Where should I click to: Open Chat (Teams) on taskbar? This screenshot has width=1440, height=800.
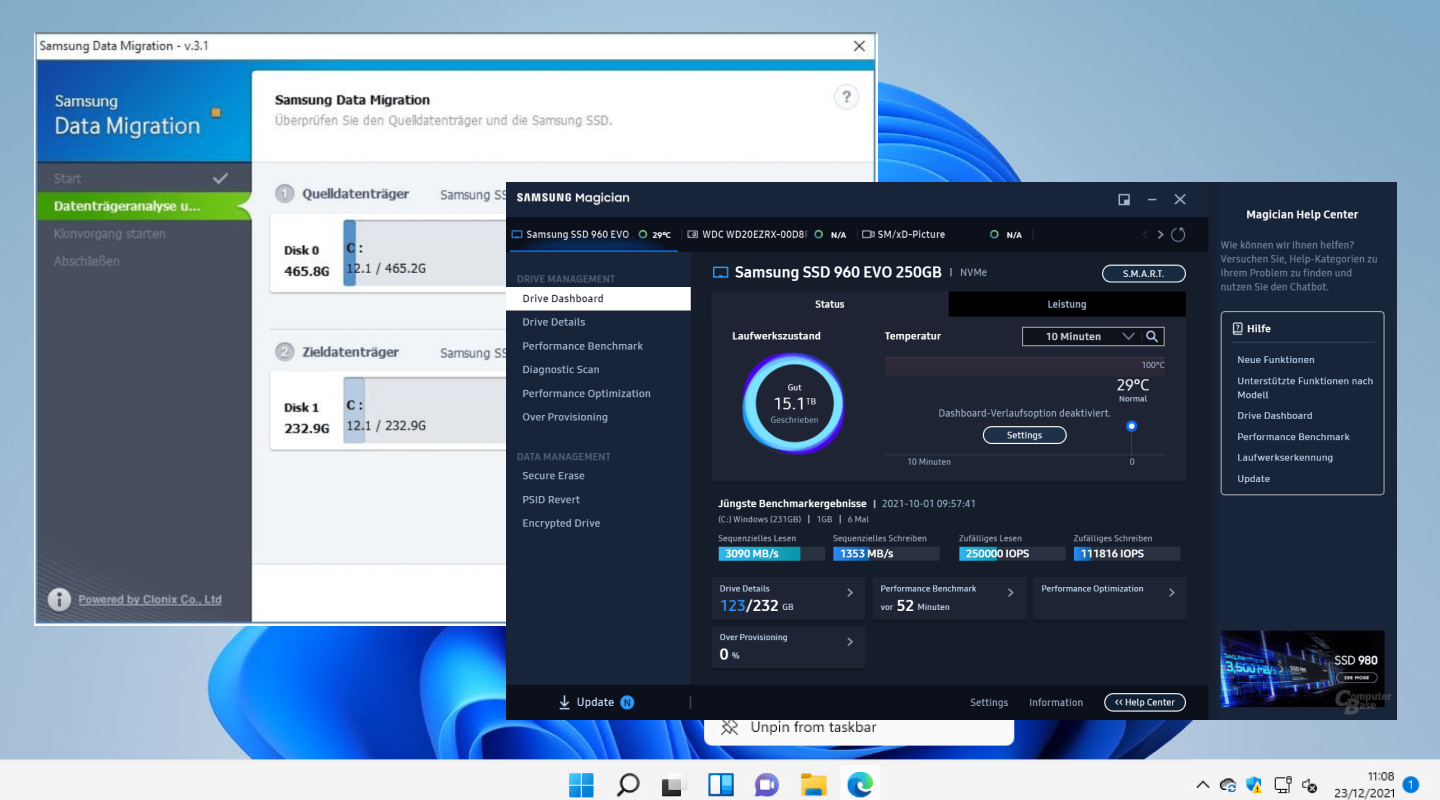(767, 785)
